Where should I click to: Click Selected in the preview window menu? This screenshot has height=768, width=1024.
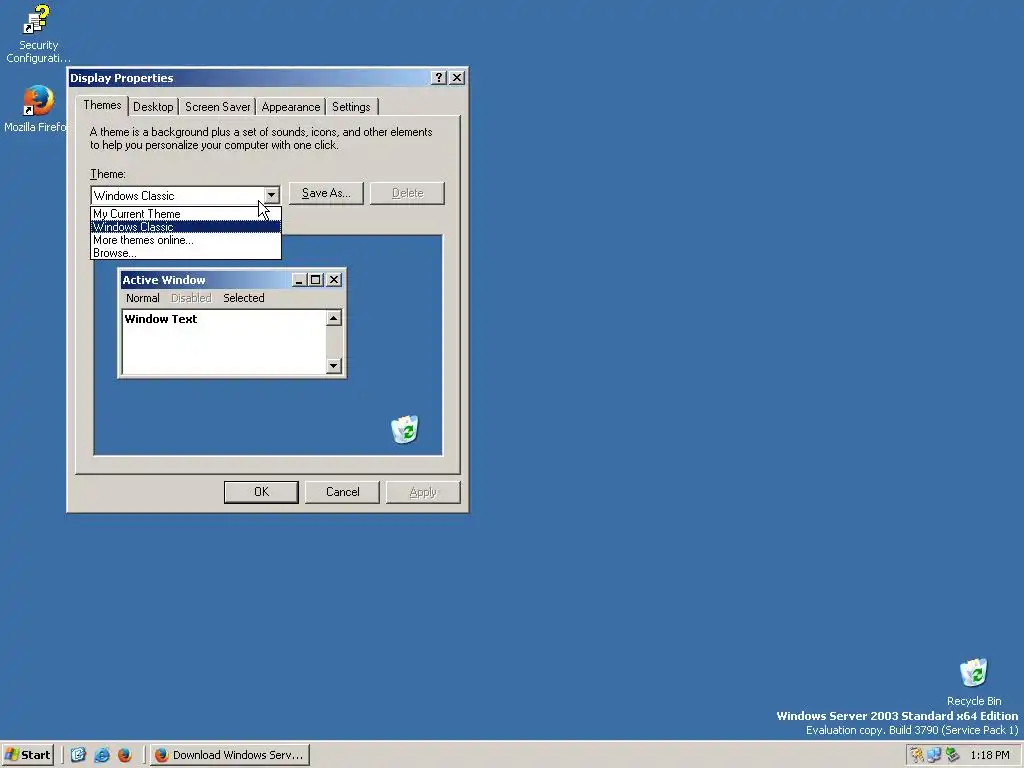(x=244, y=298)
